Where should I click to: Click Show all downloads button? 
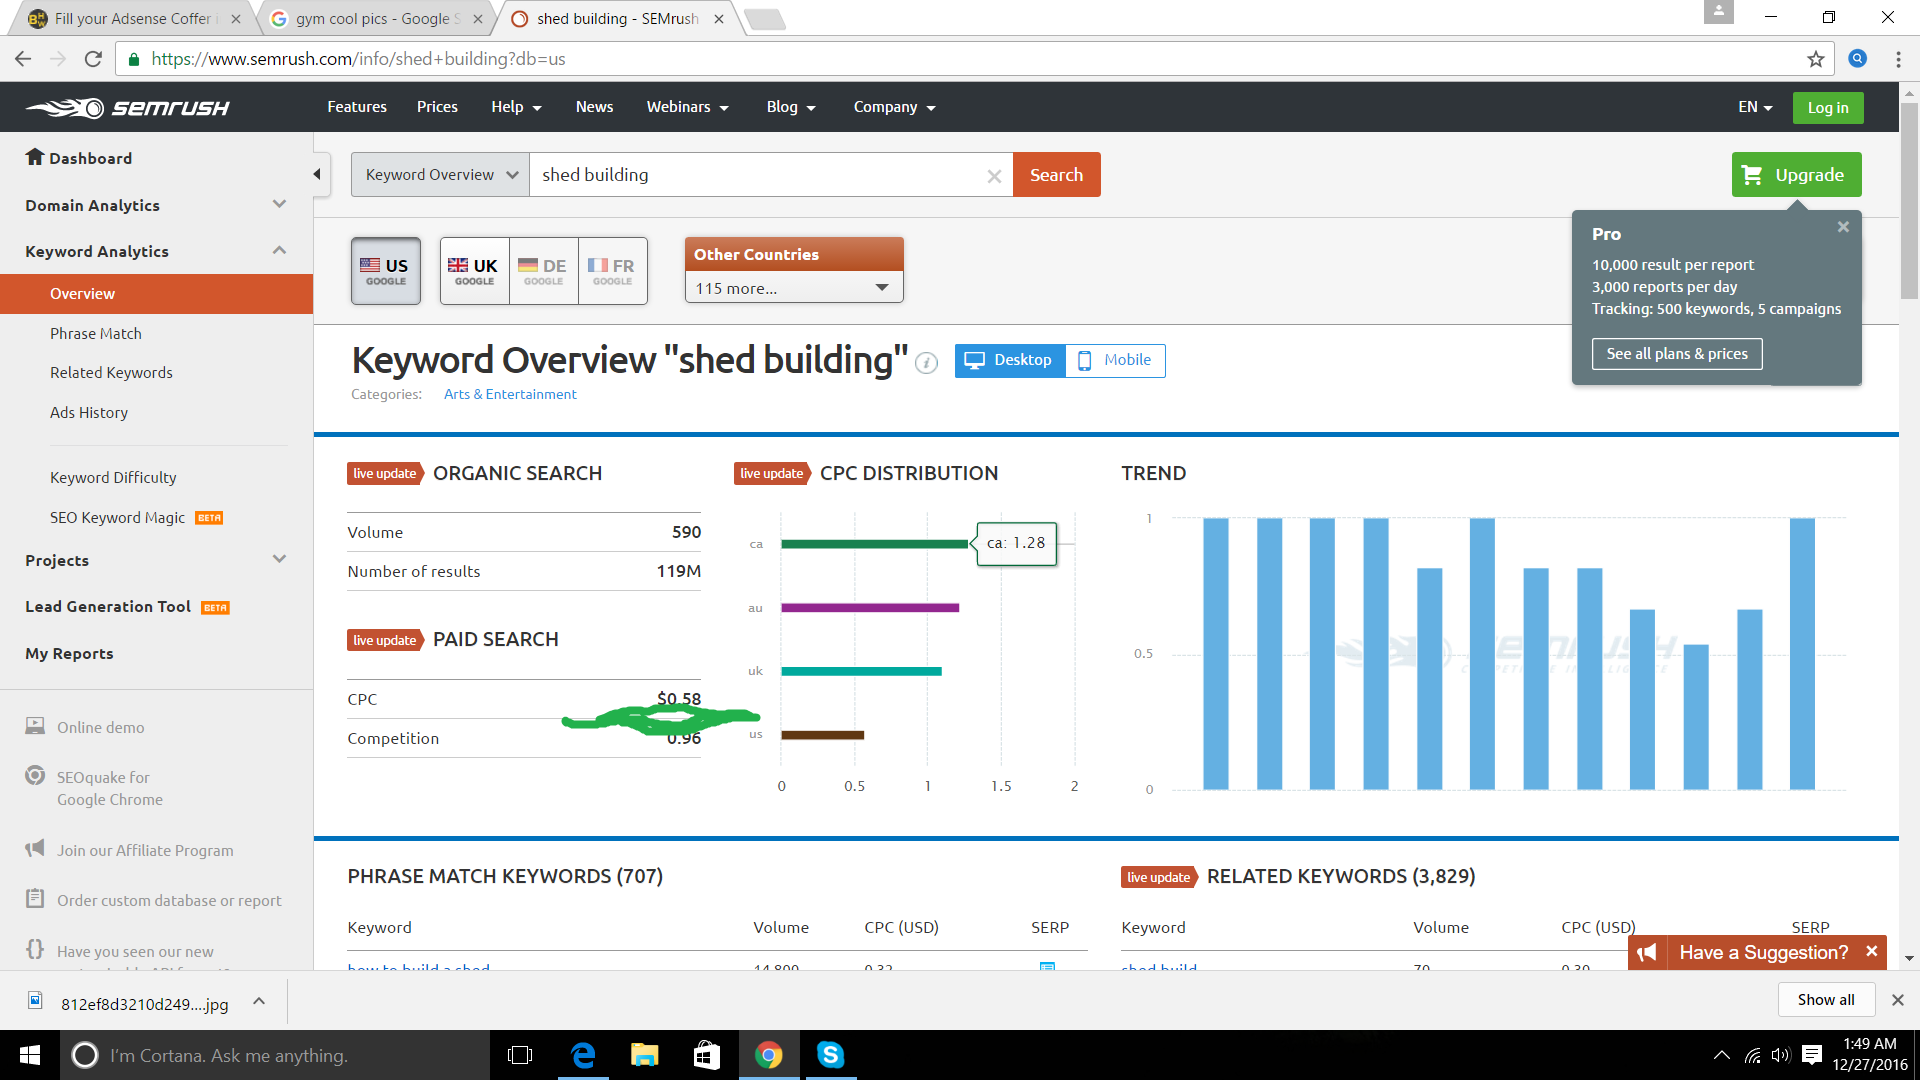(x=1826, y=1000)
